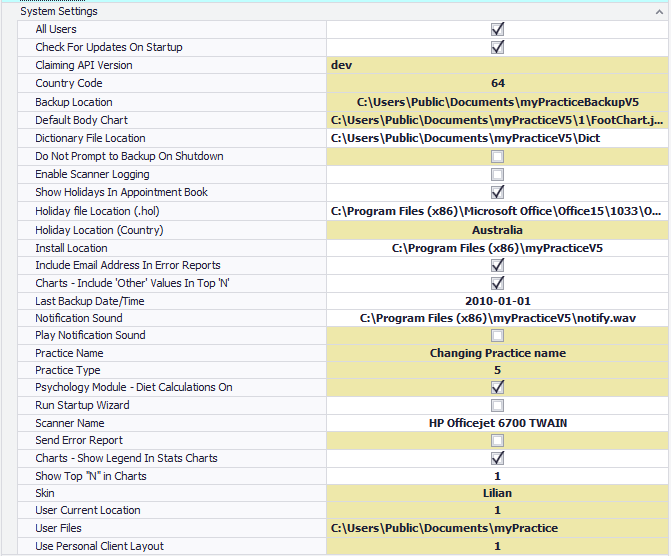Viewport: 671px width, 556px height.
Task: Select the Country Code value 64
Action: pos(497,83)
